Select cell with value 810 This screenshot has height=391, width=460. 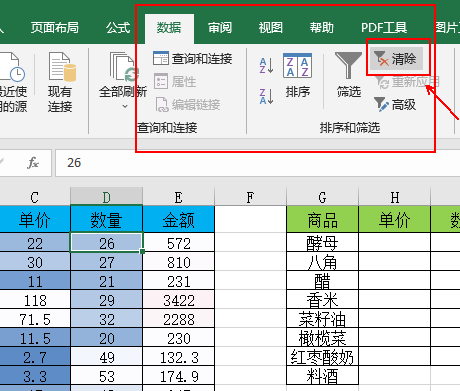(179, 262)
